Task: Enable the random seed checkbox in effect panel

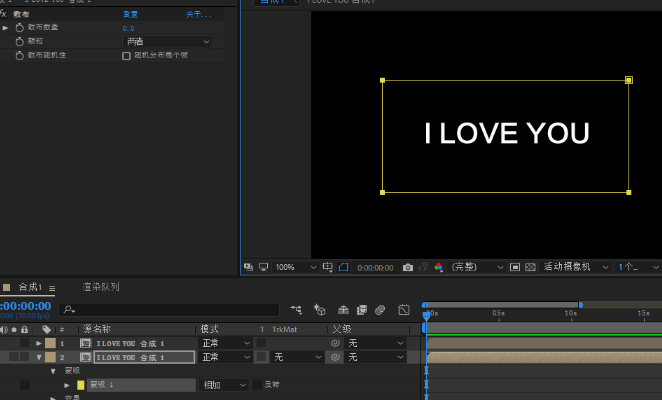Action: [126, 56]
